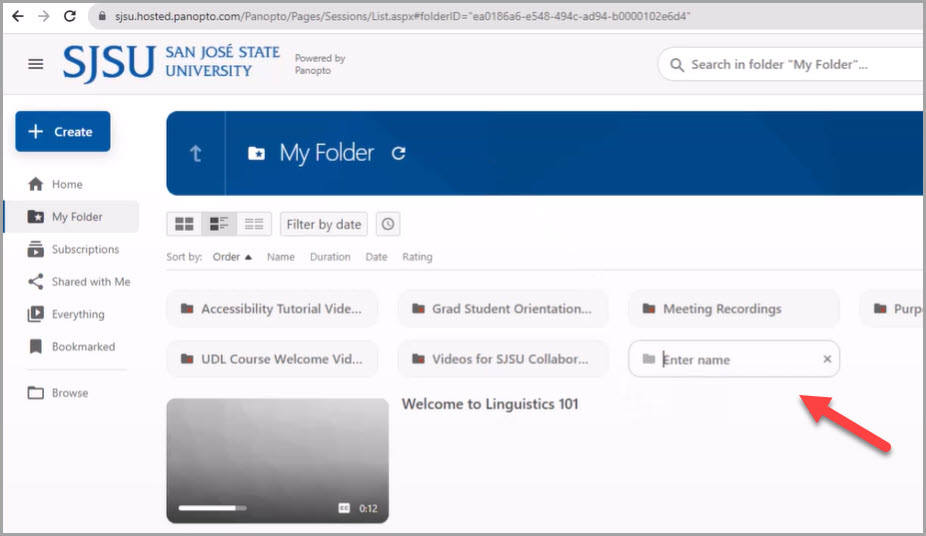
Task: Click the browser reload button
Action: tap(70, 17)
